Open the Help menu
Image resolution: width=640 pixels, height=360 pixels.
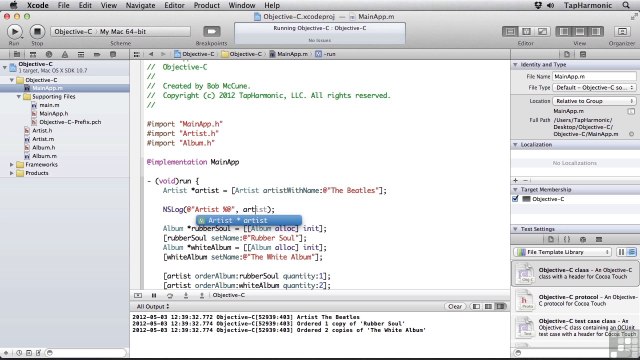click(272, 5)
